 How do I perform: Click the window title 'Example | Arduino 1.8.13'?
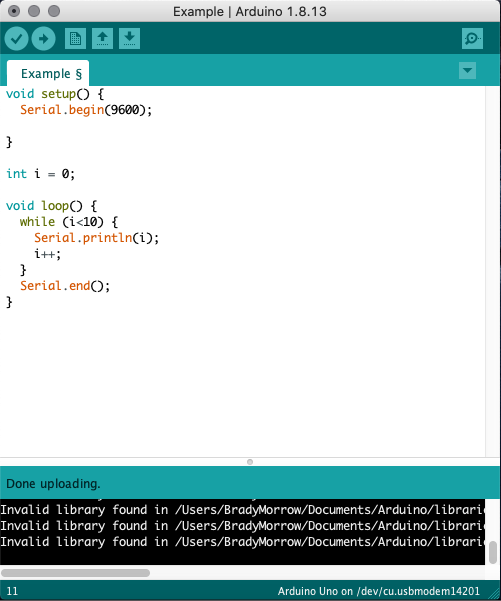250,11
